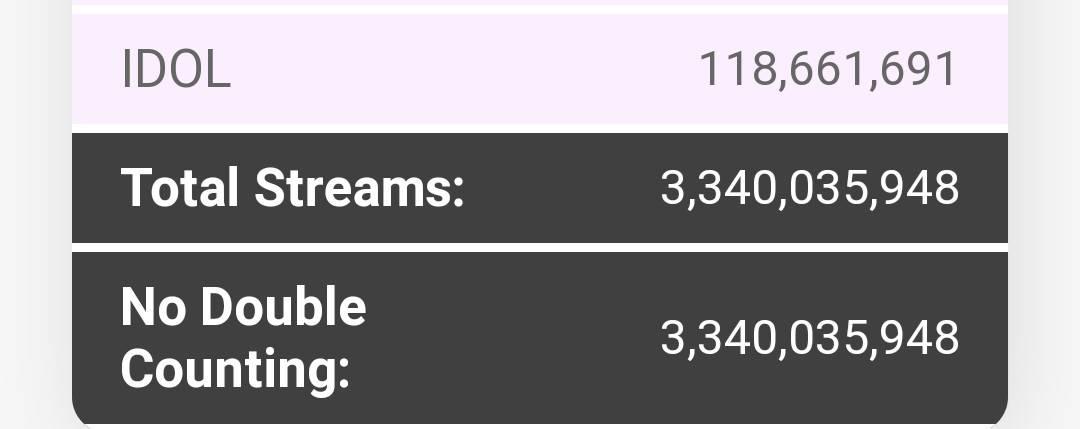Select the No Double Counting stream value
The width and height of the screenshot is (1080, 429).
coord(809,337)
